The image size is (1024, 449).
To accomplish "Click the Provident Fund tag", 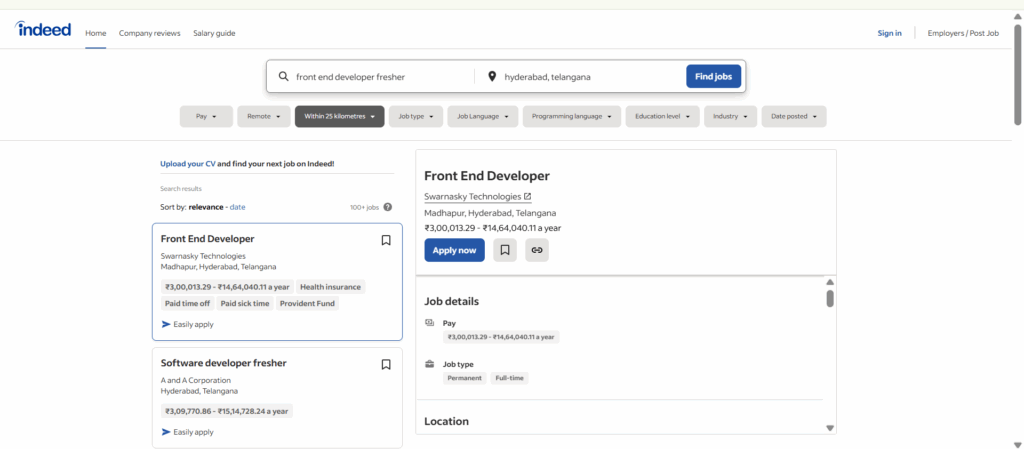I will 307,303.
